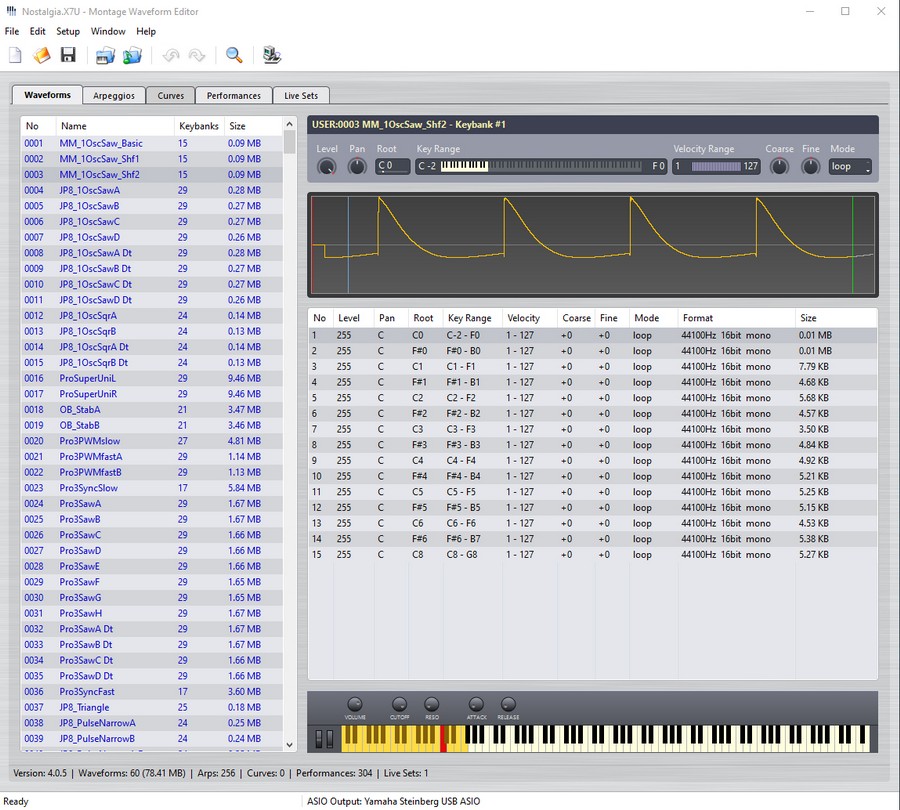This screenshot has width=900, height=810.
Task: Click the computer transfer toolbar icon
Action: point(271,55)
